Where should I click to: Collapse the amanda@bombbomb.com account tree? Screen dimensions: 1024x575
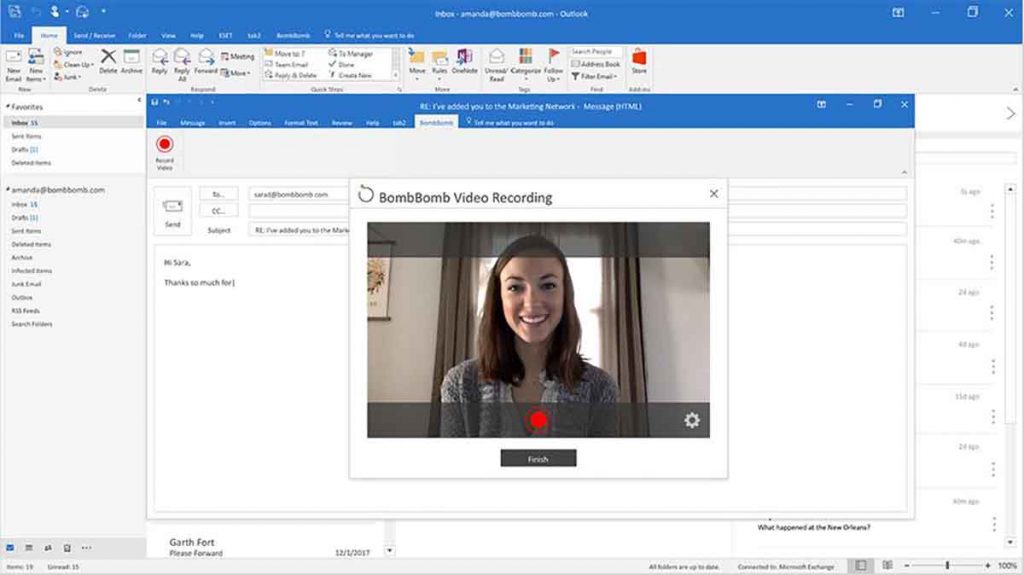point(8,189)
